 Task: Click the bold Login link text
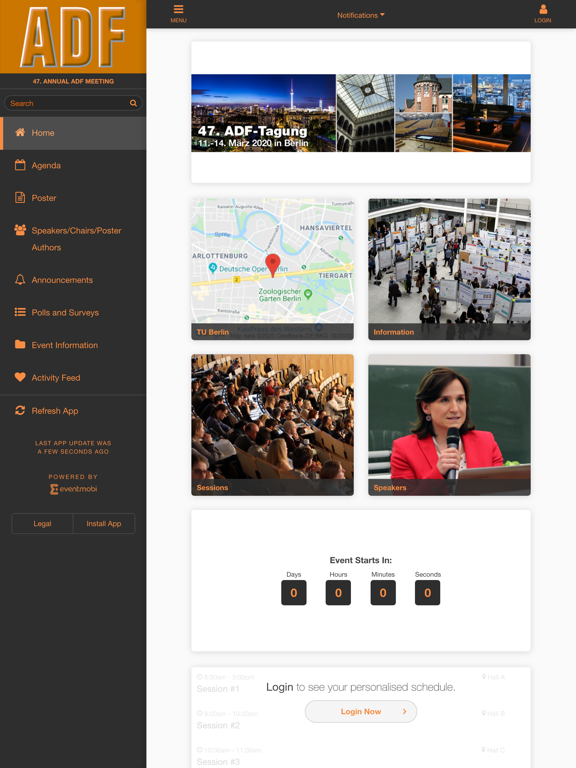279,687
